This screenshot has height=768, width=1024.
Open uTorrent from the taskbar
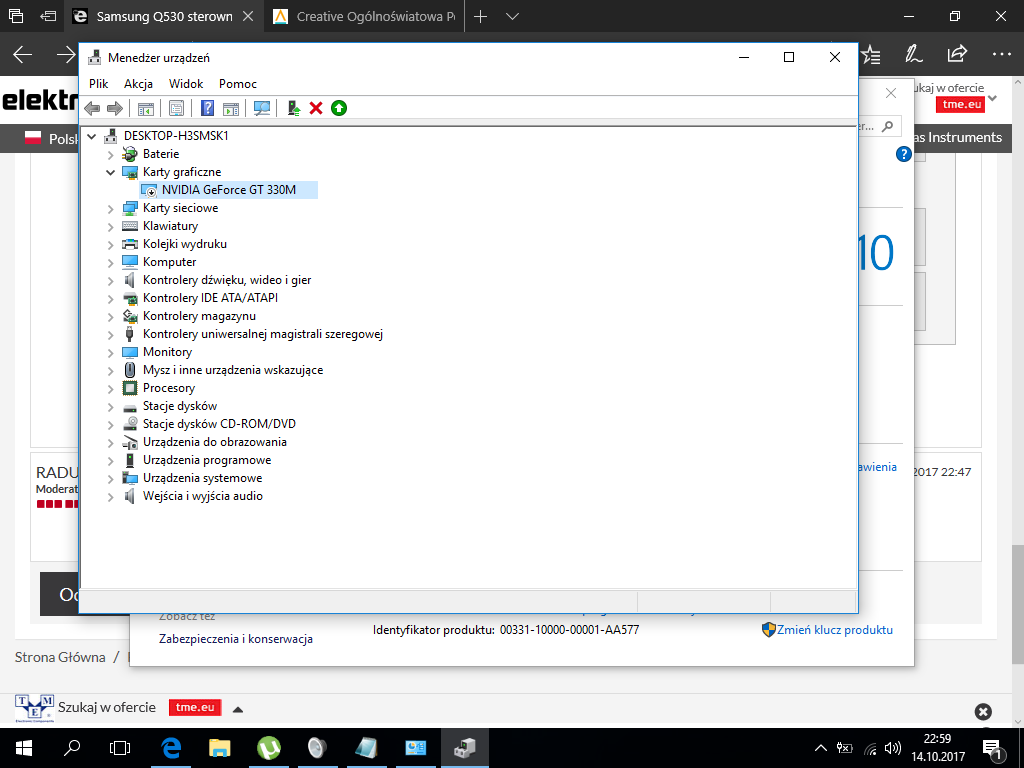pos(268,748)
